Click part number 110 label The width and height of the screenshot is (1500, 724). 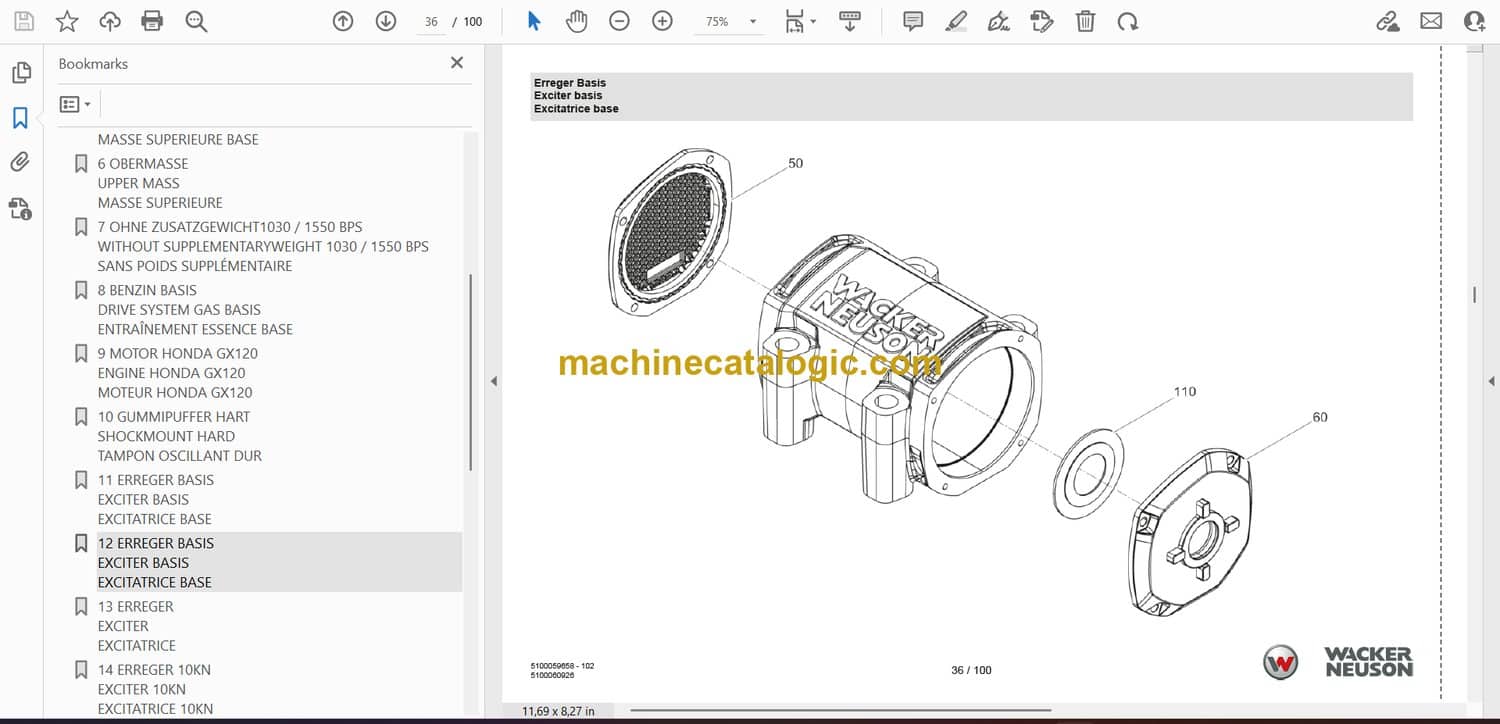pos(1184,392)
